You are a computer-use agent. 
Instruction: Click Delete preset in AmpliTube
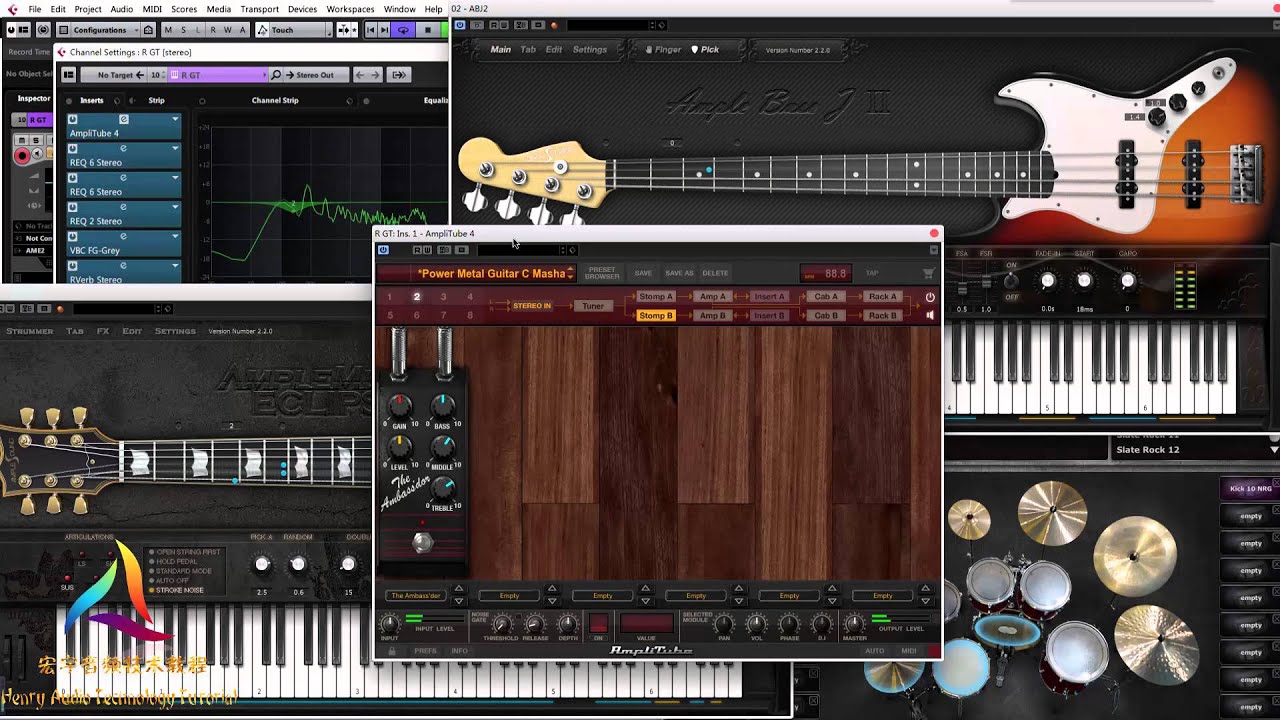(x=715, y=273)
